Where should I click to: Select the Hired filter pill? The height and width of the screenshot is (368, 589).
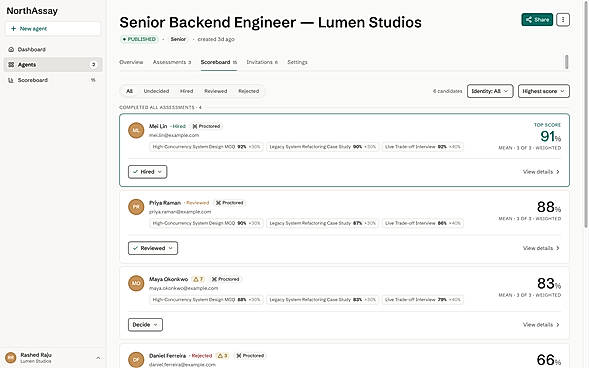(x=186, y=91)
